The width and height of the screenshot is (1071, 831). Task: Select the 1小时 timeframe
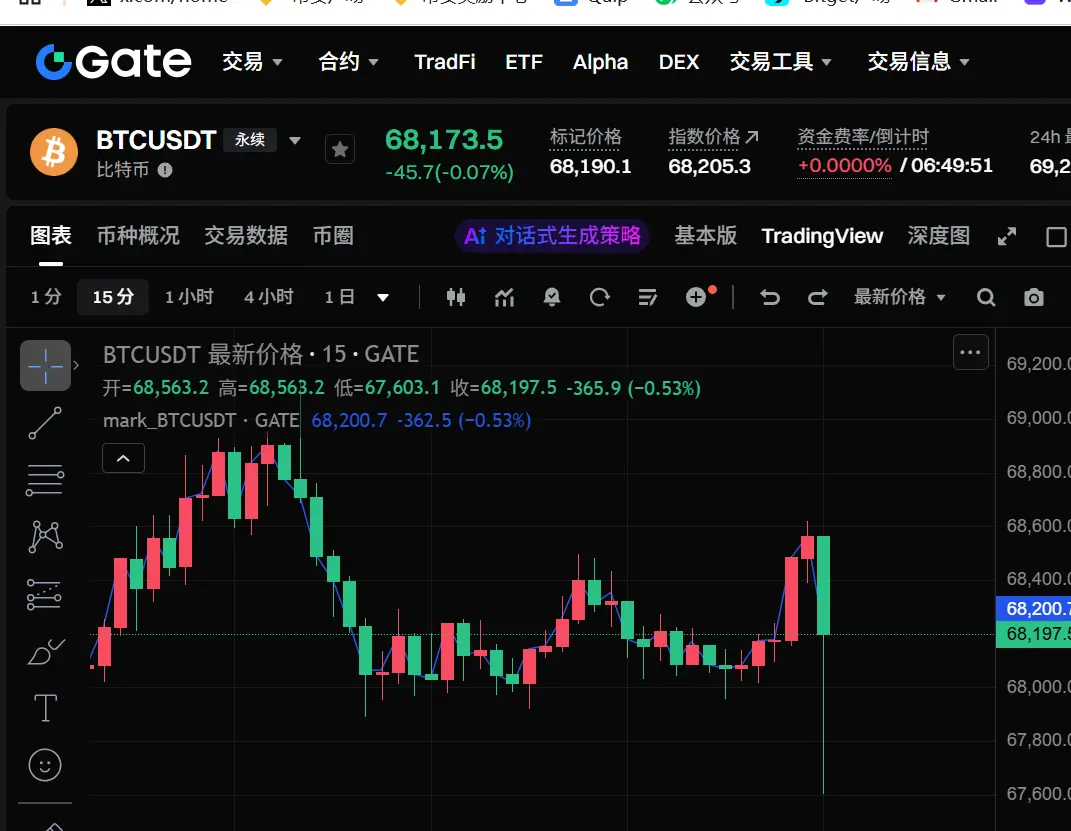(189, 297)
